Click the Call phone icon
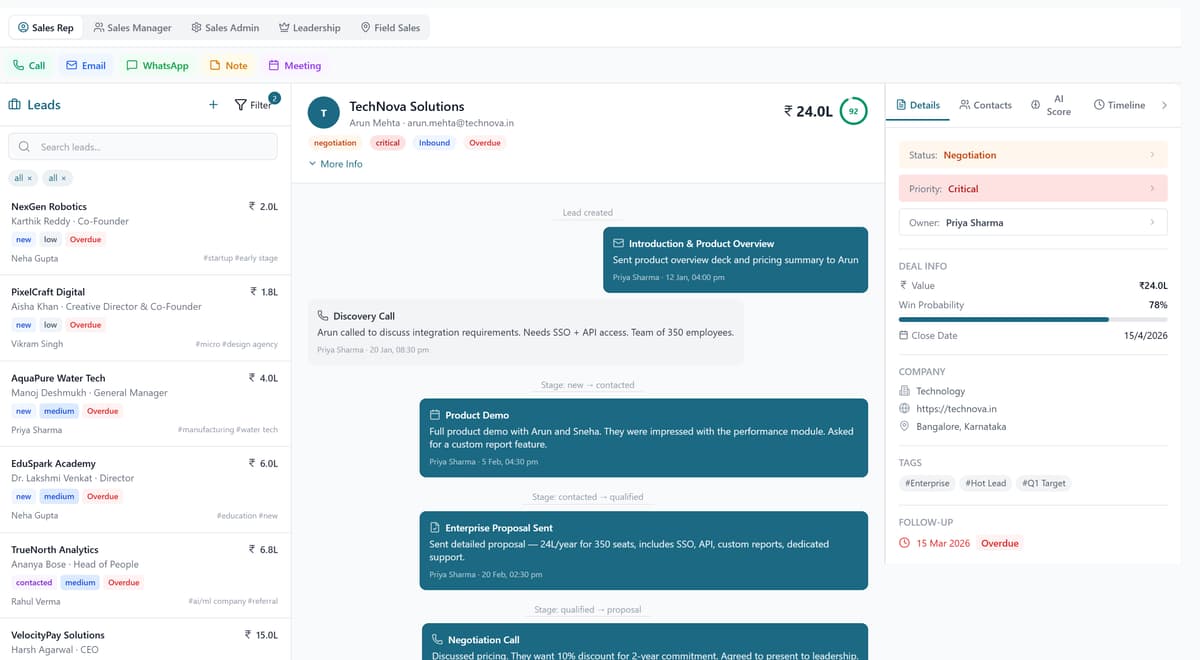Viewport: 1200px width, 660px height. (x=18, y=65)
